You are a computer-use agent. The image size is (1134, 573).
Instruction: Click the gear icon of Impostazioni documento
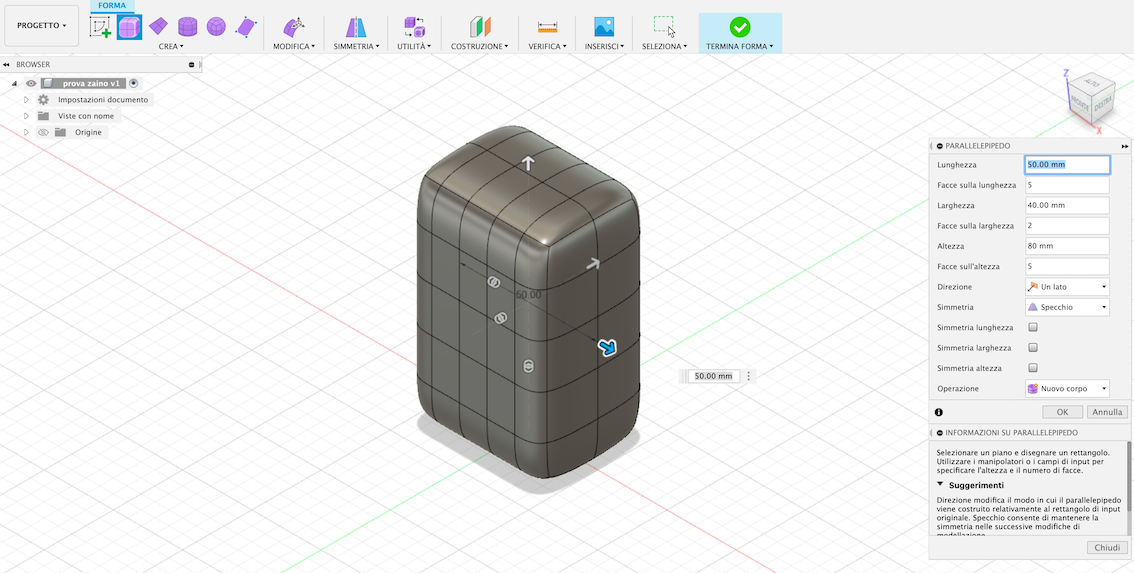[x=43, y=99]
